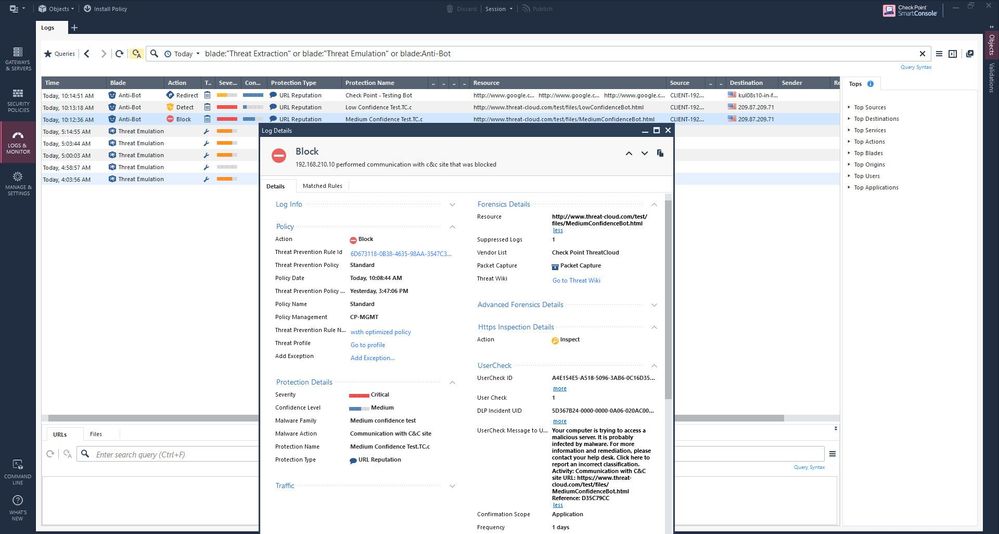This screenshot has width=999, height=534.
Task: Expand the Log Info section
Action: click(452, 204)
